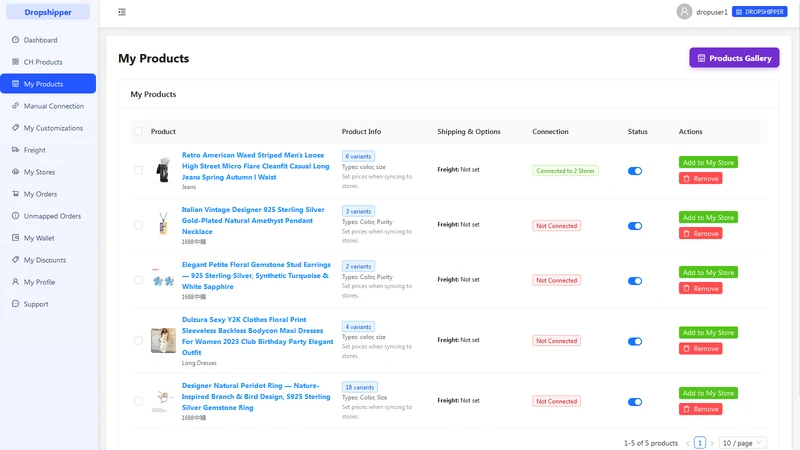Toggle status switch for Dulzura Maxi Dresses
800x450 pixels.
pos(635,341)
